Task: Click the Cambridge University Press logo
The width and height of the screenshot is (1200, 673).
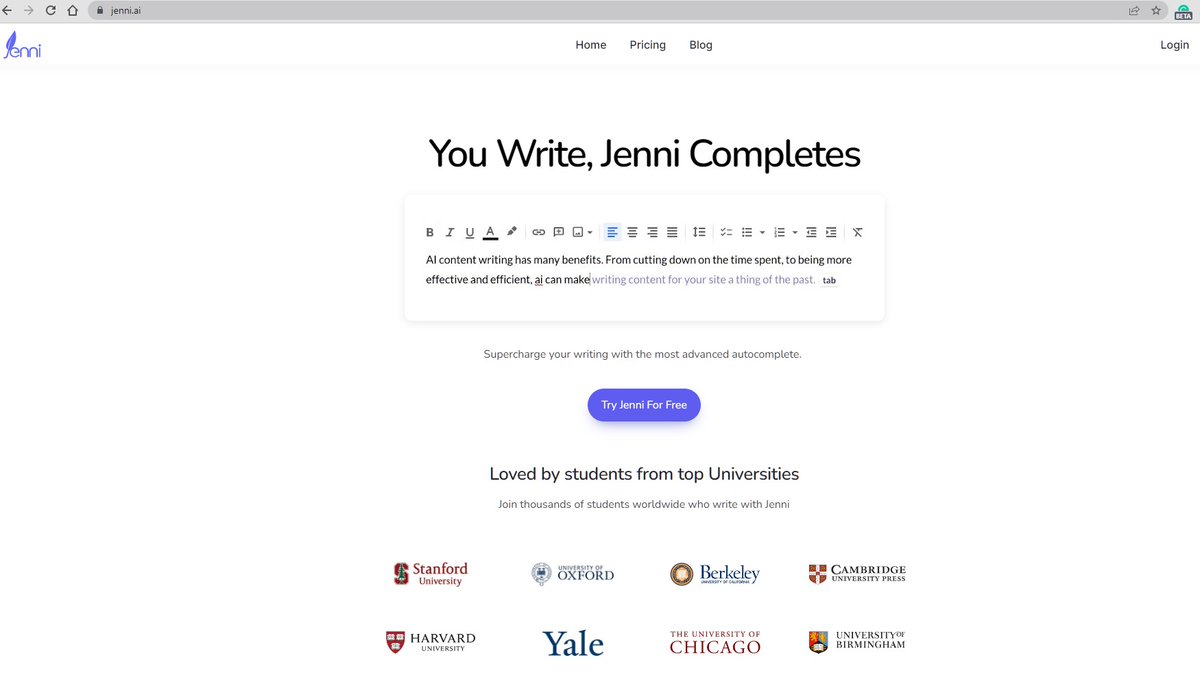Action: [x=857, y=573]
